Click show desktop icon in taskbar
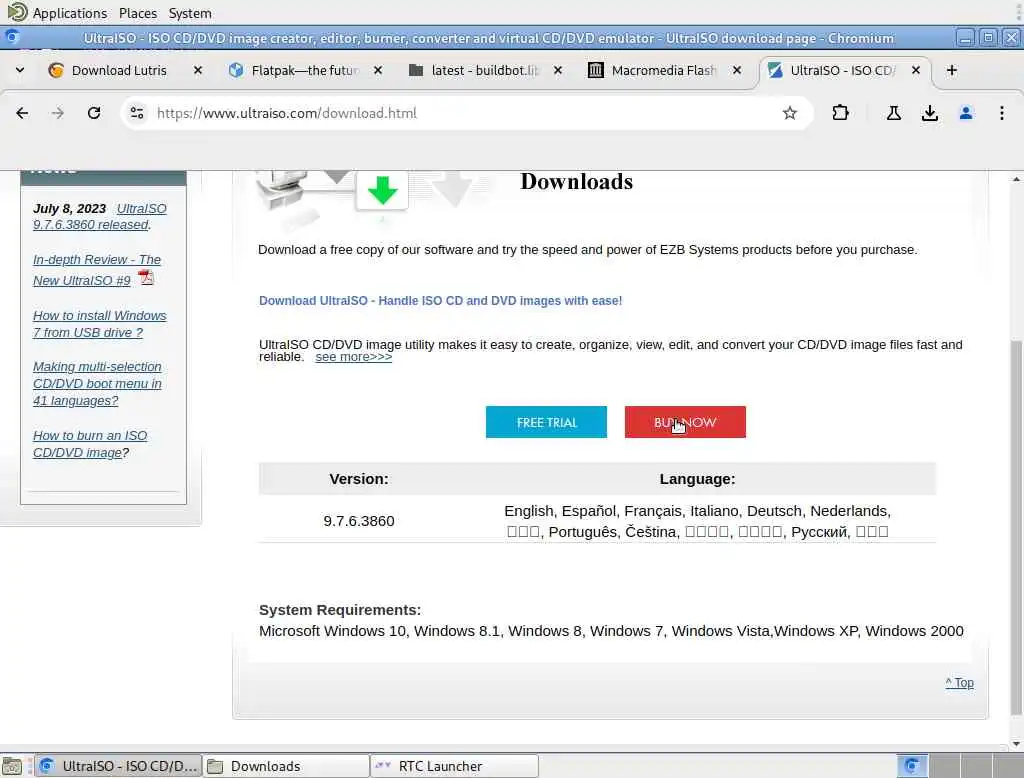The image size is (1024, 778). click(12, 766)
